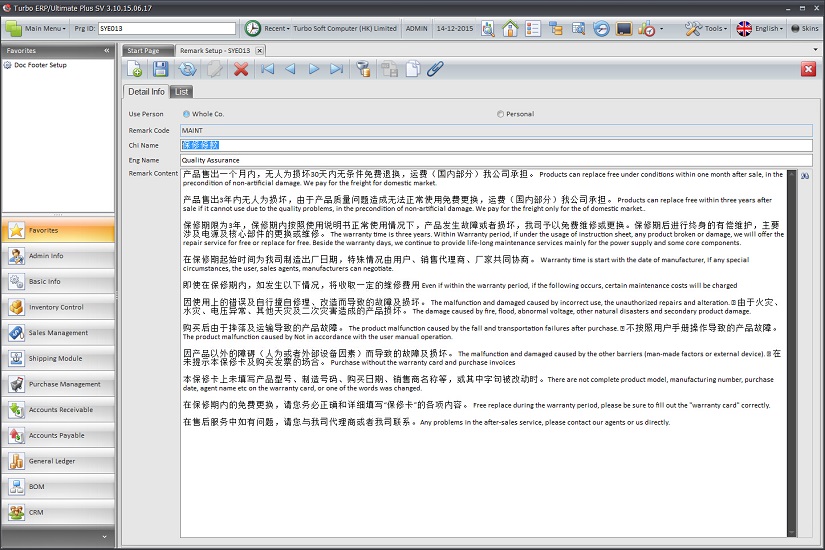Open the English language dropdown
The height and width of the screenshot is (550, 825).
click(760, 29)
